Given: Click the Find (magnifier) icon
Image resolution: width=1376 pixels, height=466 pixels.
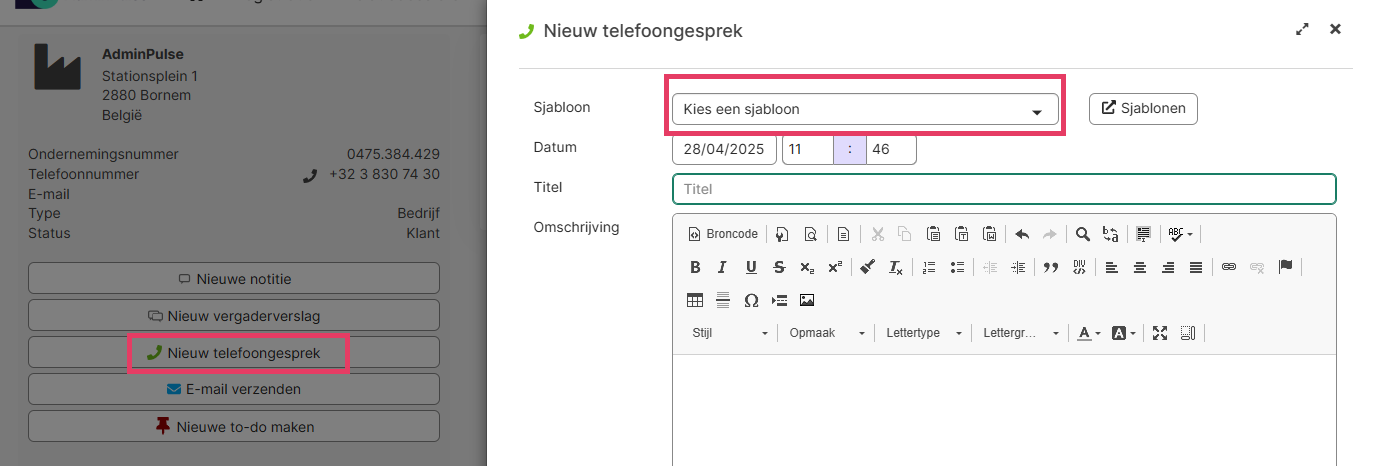Looking at the screenshot, I should point(1082,234).
